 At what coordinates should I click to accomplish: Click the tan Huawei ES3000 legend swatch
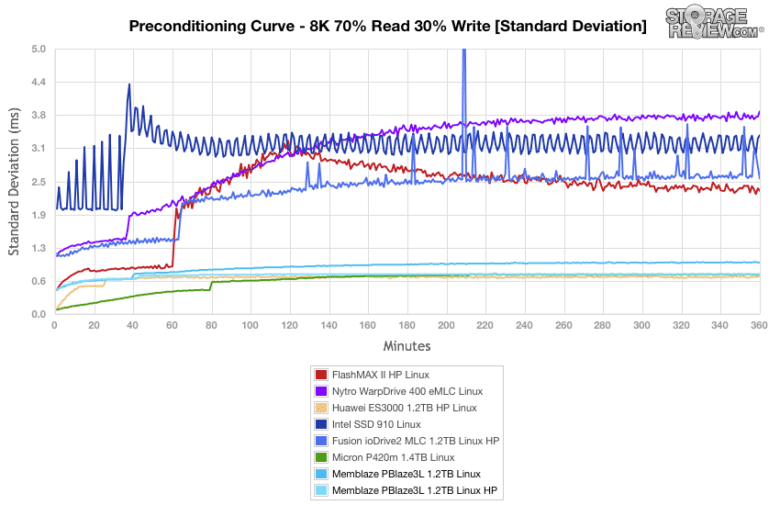pyautogui.click(x=321, y=408)
